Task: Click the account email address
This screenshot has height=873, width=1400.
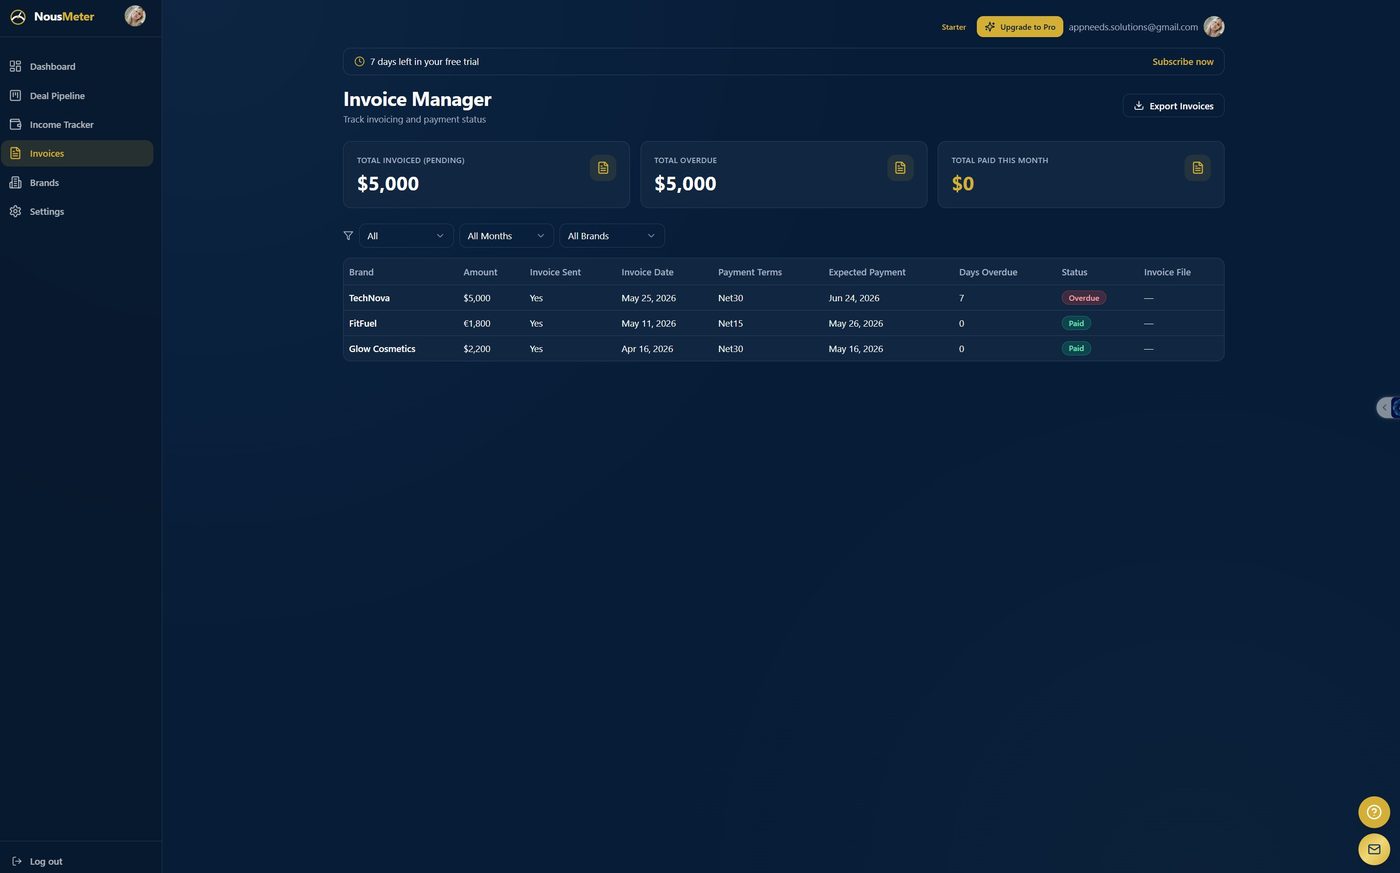Action: point(1133,27)
